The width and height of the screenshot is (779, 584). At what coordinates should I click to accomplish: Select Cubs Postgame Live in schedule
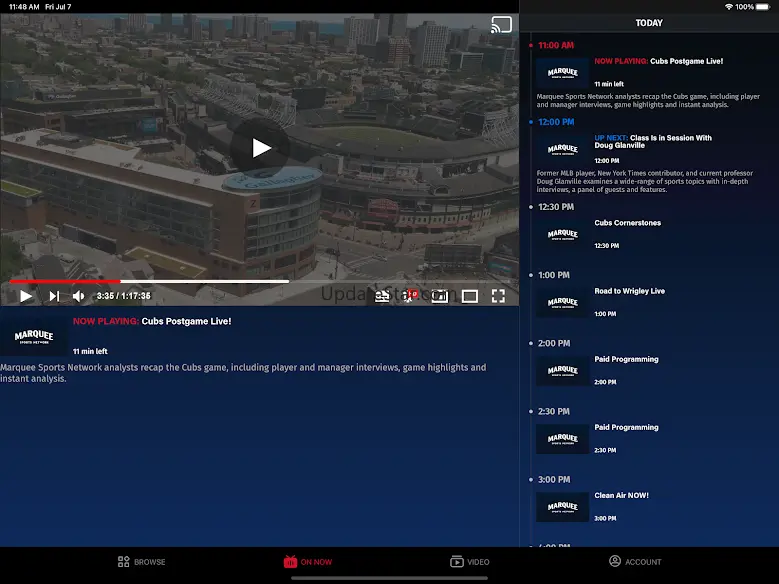click(x=651, y=82)
